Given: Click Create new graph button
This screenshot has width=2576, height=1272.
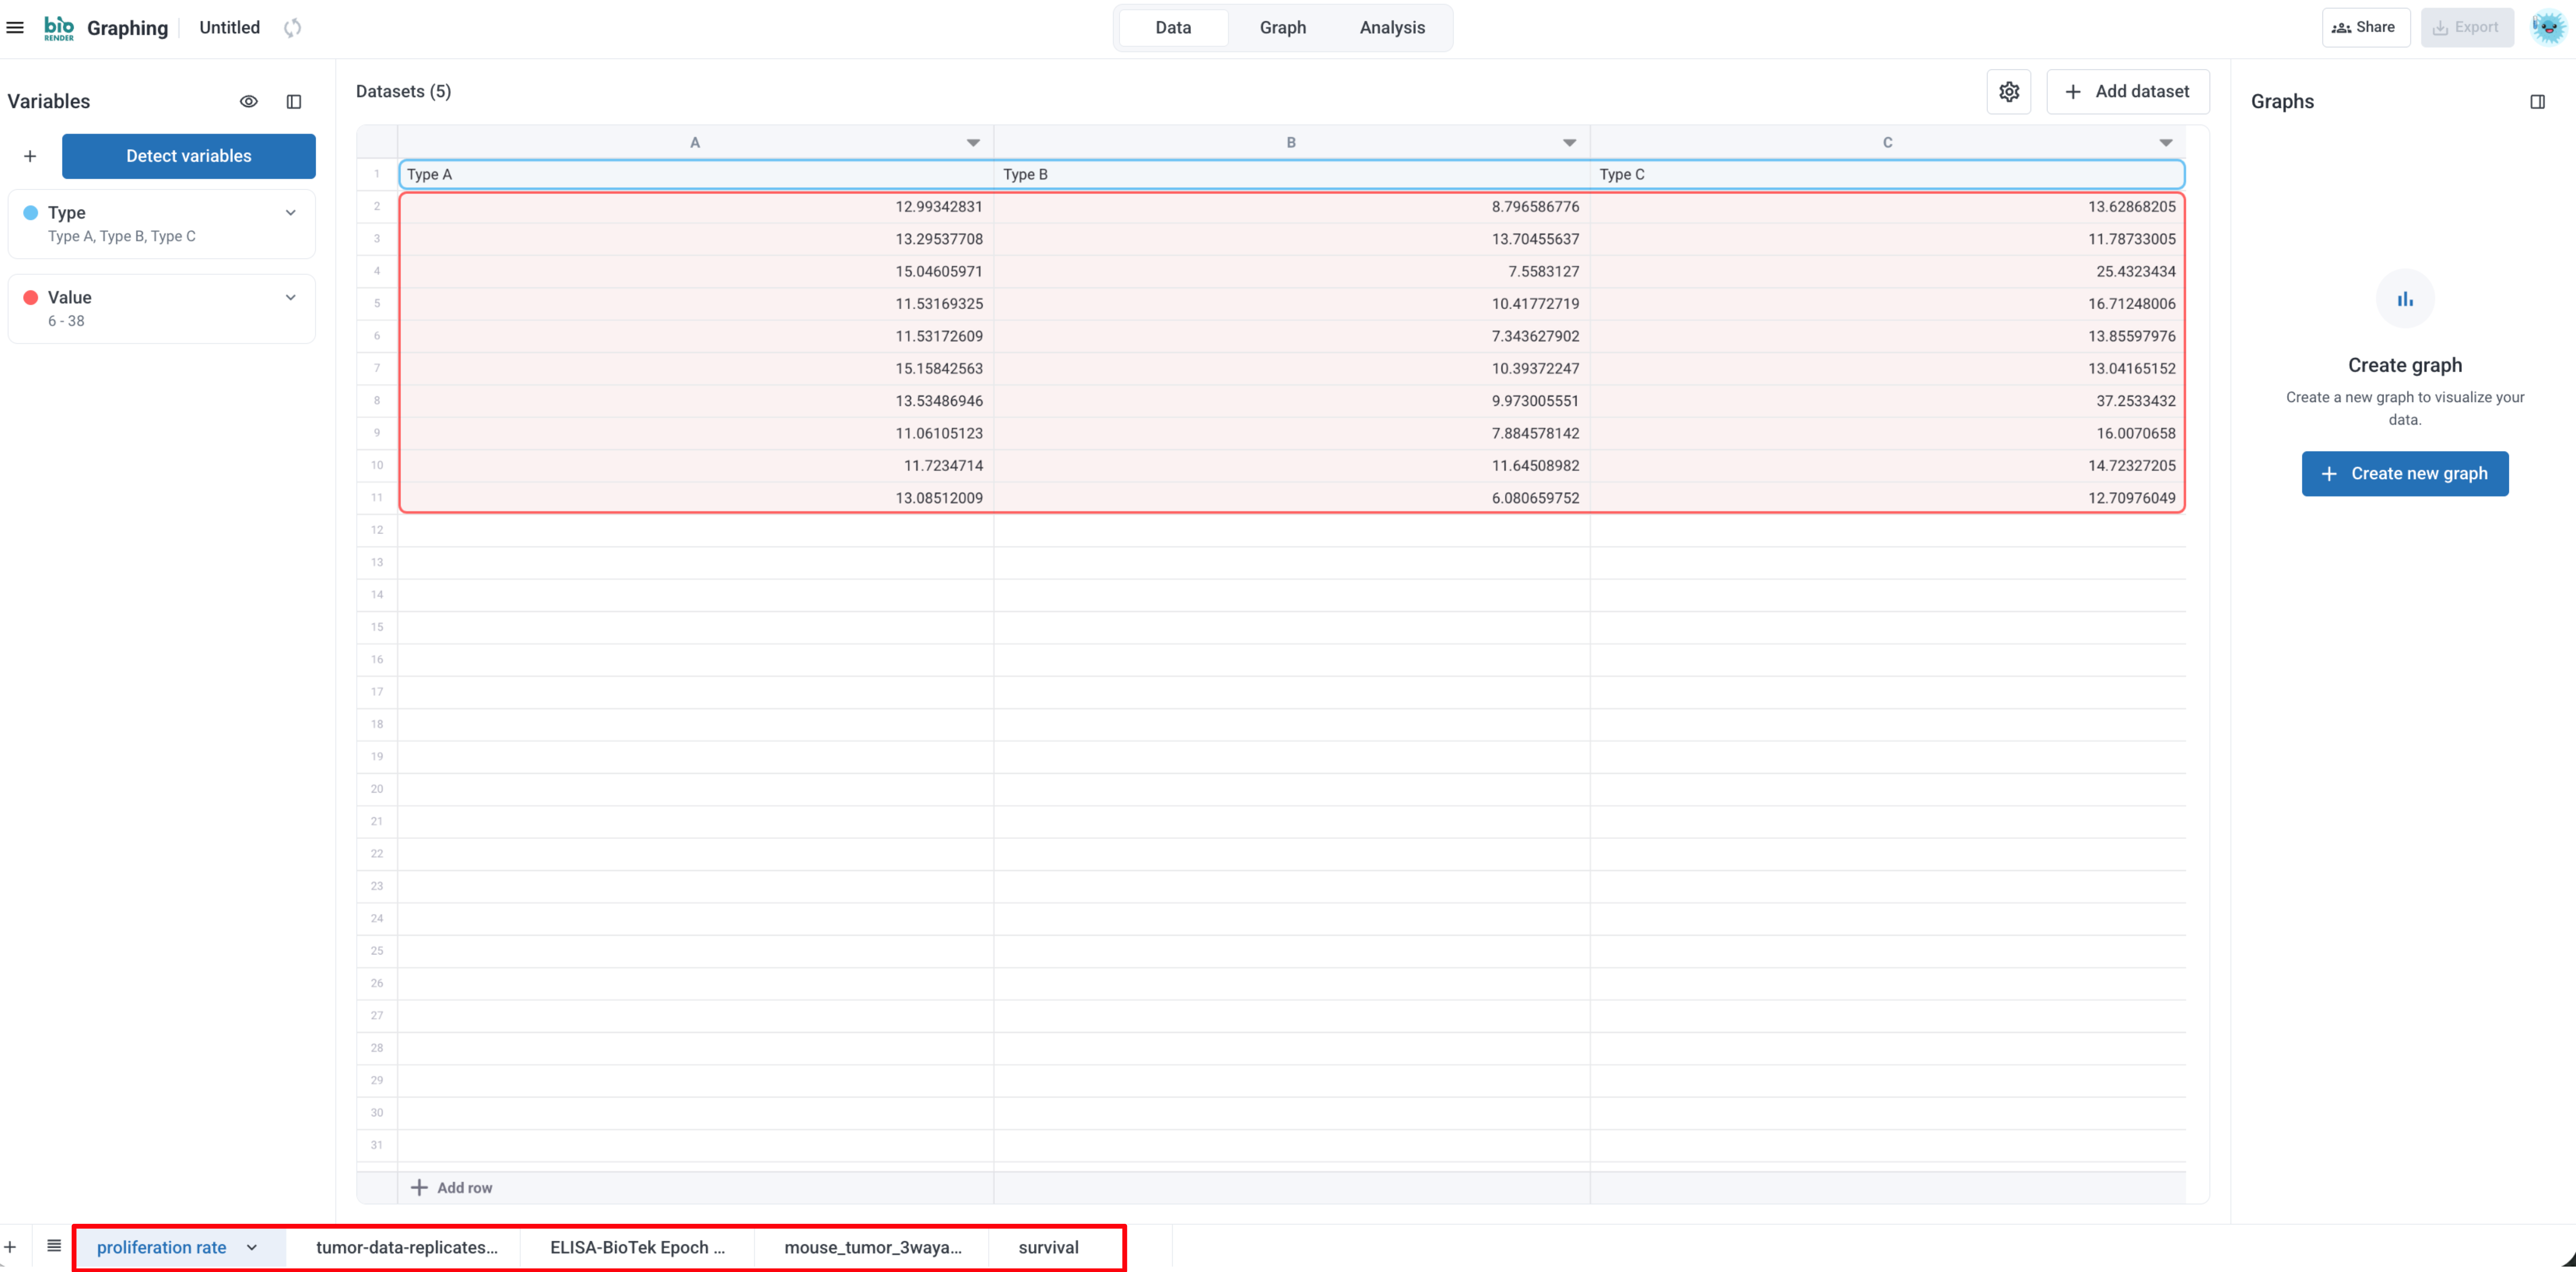Looking at the screenshot, I should tap(2405, 474).
